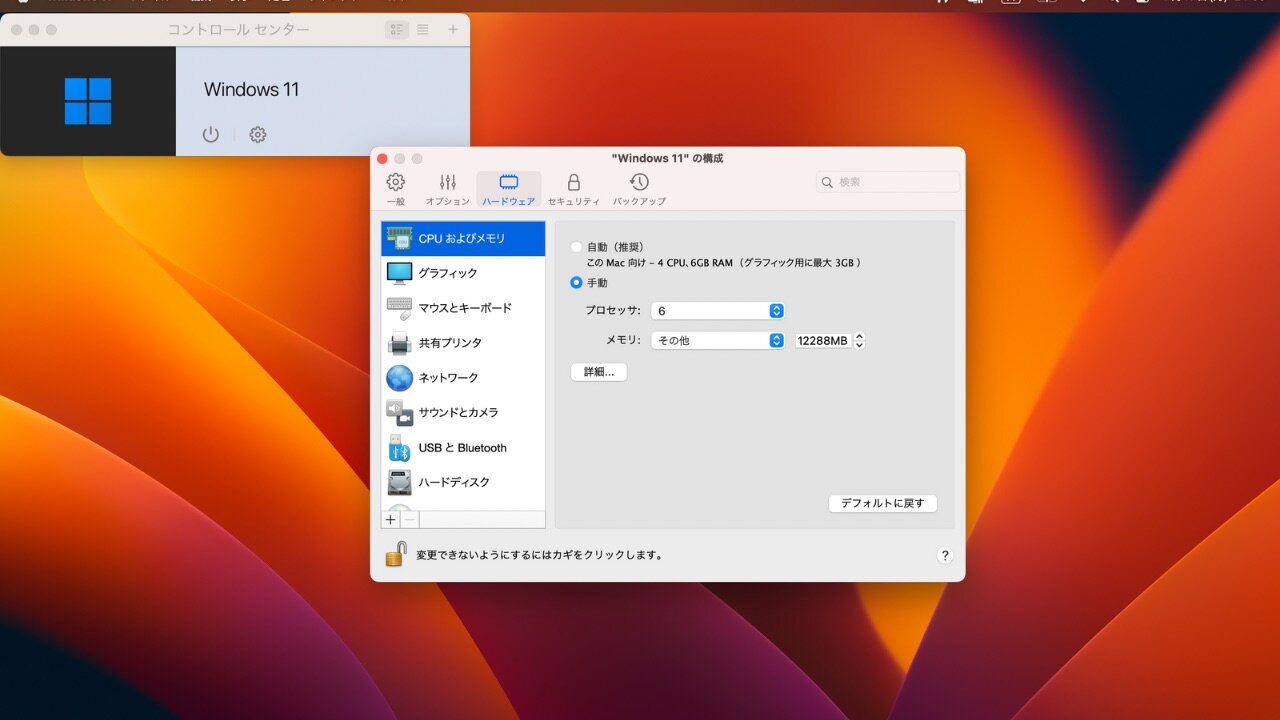Click the "変更できないようにするにはカギをクリックします。" text
The width and height of the screenshot is (1280, 720).
pos(540,555)
